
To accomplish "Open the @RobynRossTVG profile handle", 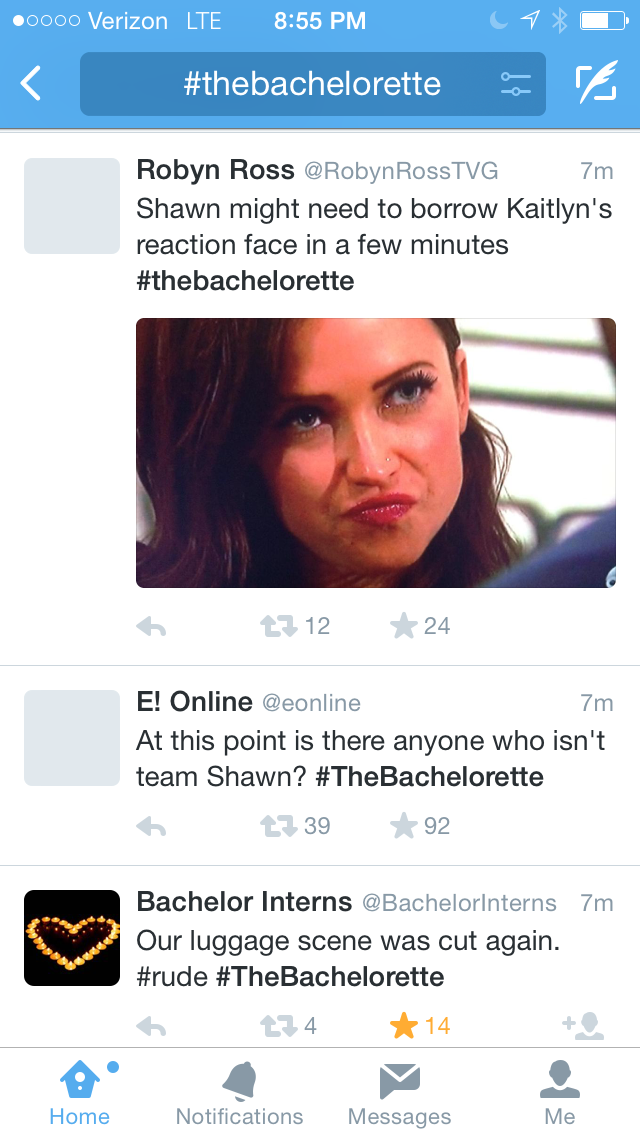I will coord(401,171).
